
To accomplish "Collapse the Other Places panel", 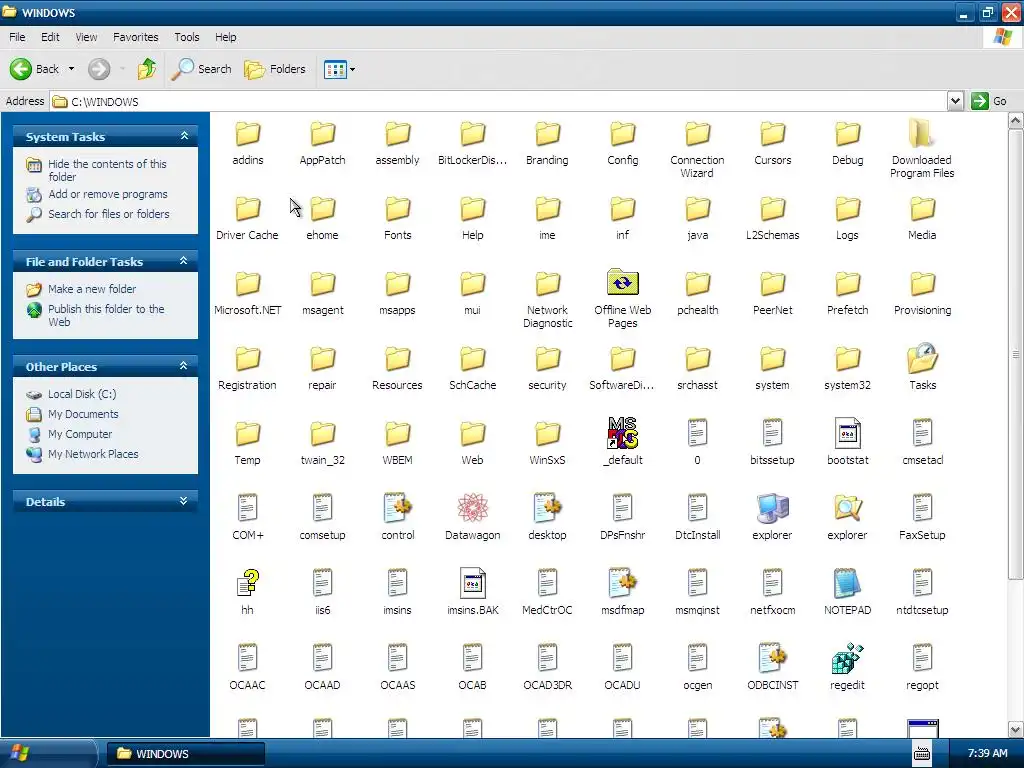I will [184, 366].
